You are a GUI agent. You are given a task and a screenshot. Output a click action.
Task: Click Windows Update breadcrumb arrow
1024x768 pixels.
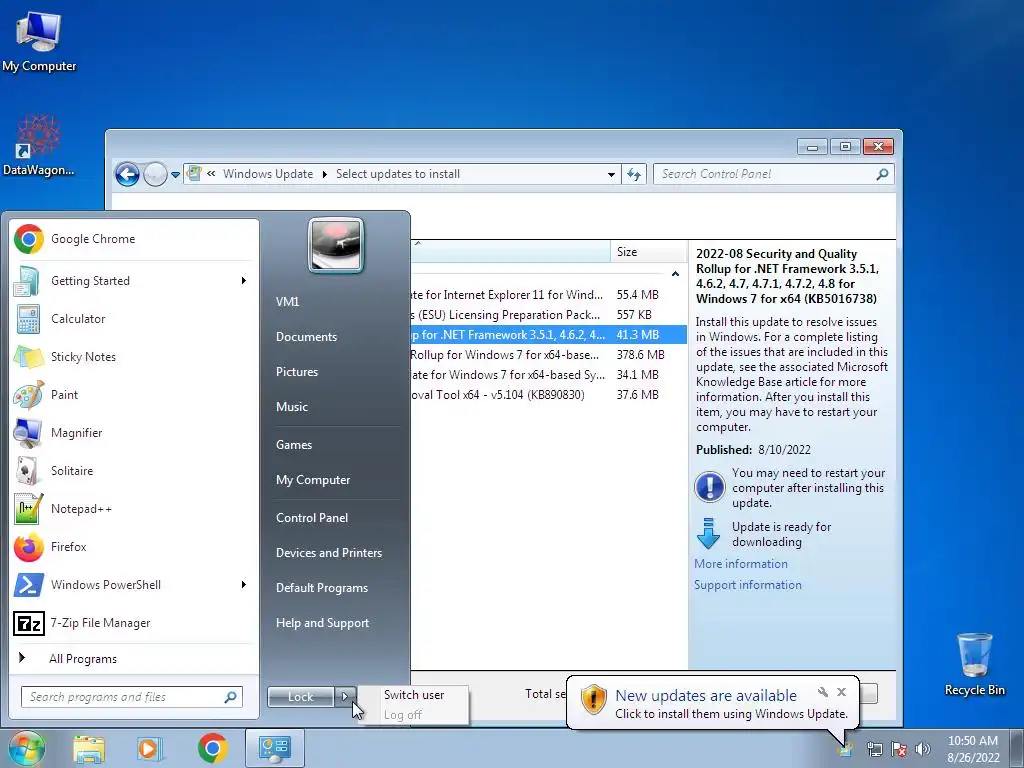[325, 174]
